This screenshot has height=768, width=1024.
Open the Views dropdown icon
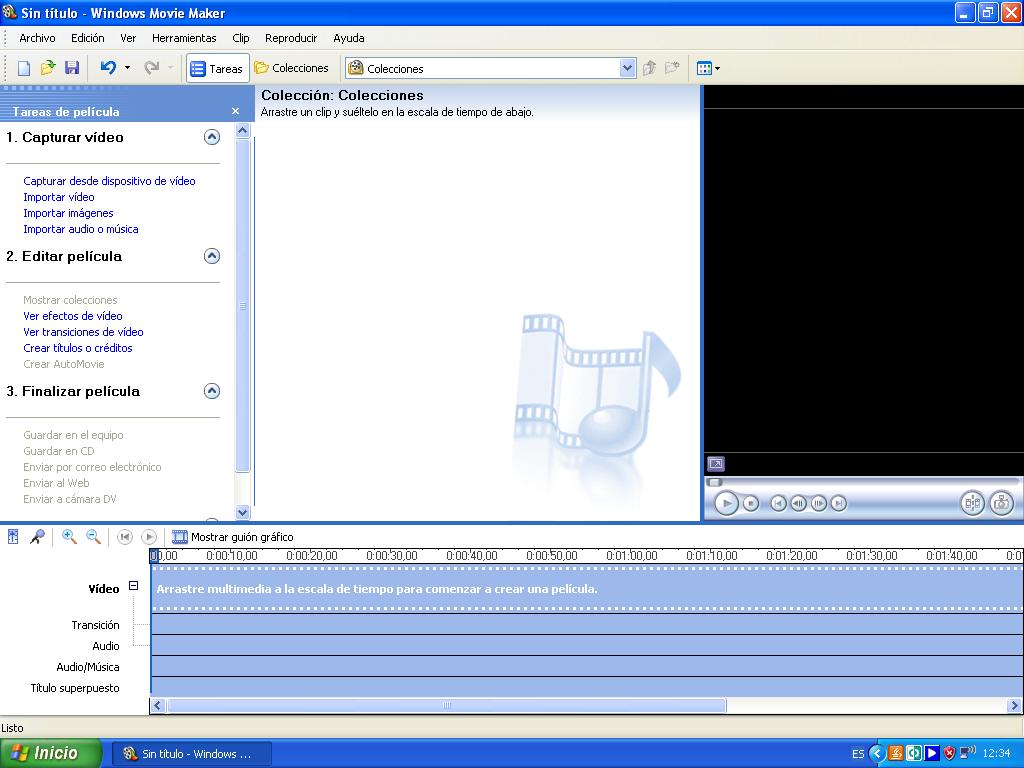pos(708,68)
